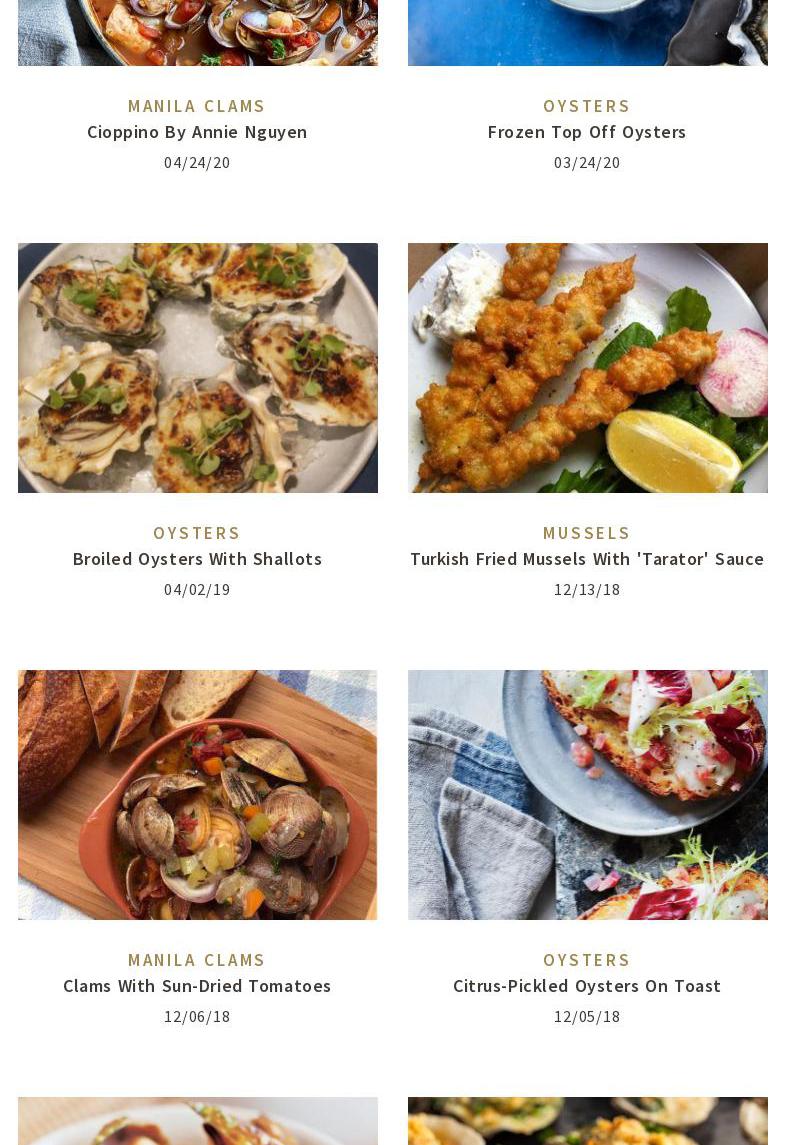Open Clams With Sun-Dried Tomatoes title link
The height and width of the screenshot is (1145, 785).
coord(197,986)
